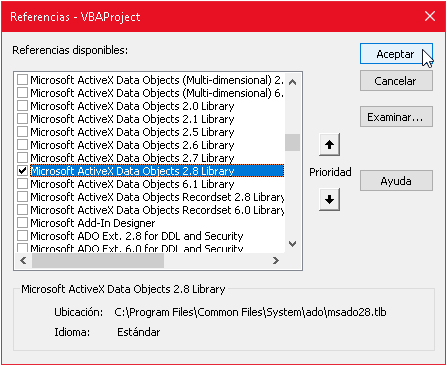This screenshot has height=366, width=447.
Task: Check ActiveX Data Objects Recordset 6.0 Library
Action: pyautogui.click(x=22, y=210)
